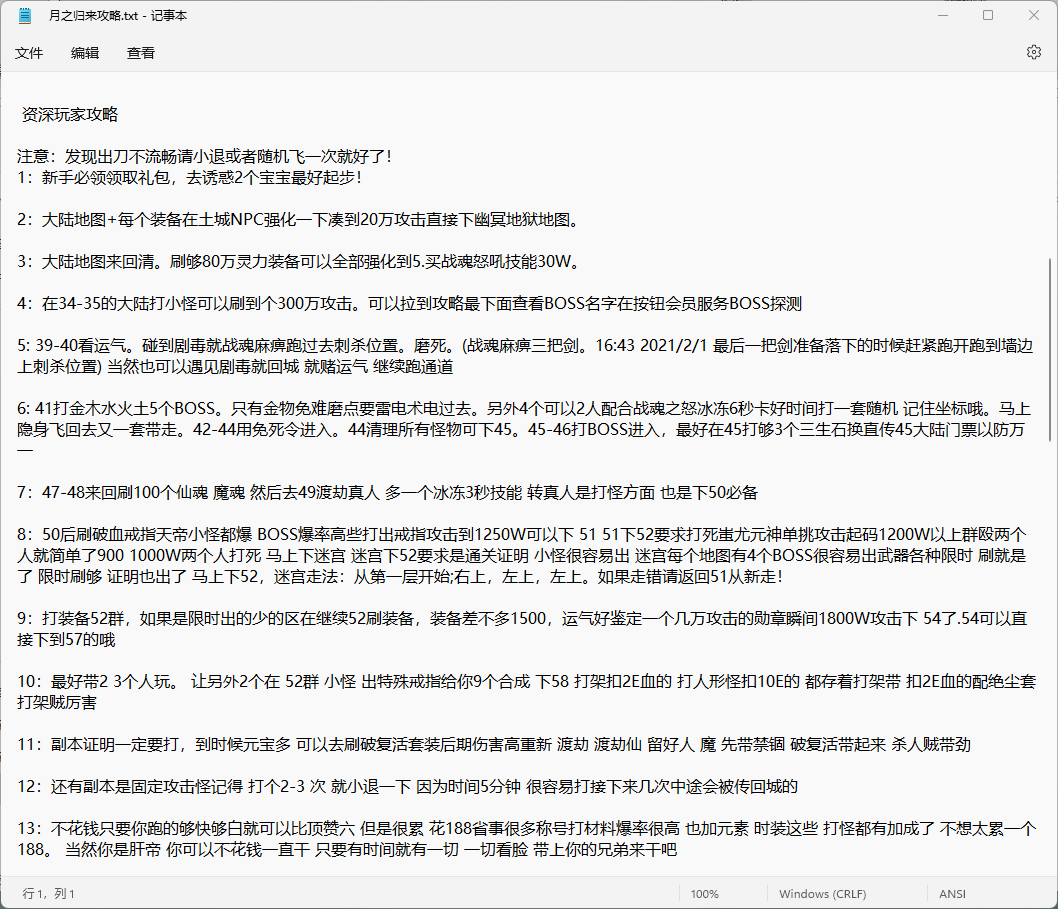The height and width of the screenshot is (909, 1058).
Task: Place cursor in the paragraph mentioning BOSS探测
Action: click(x=400, y=304)
